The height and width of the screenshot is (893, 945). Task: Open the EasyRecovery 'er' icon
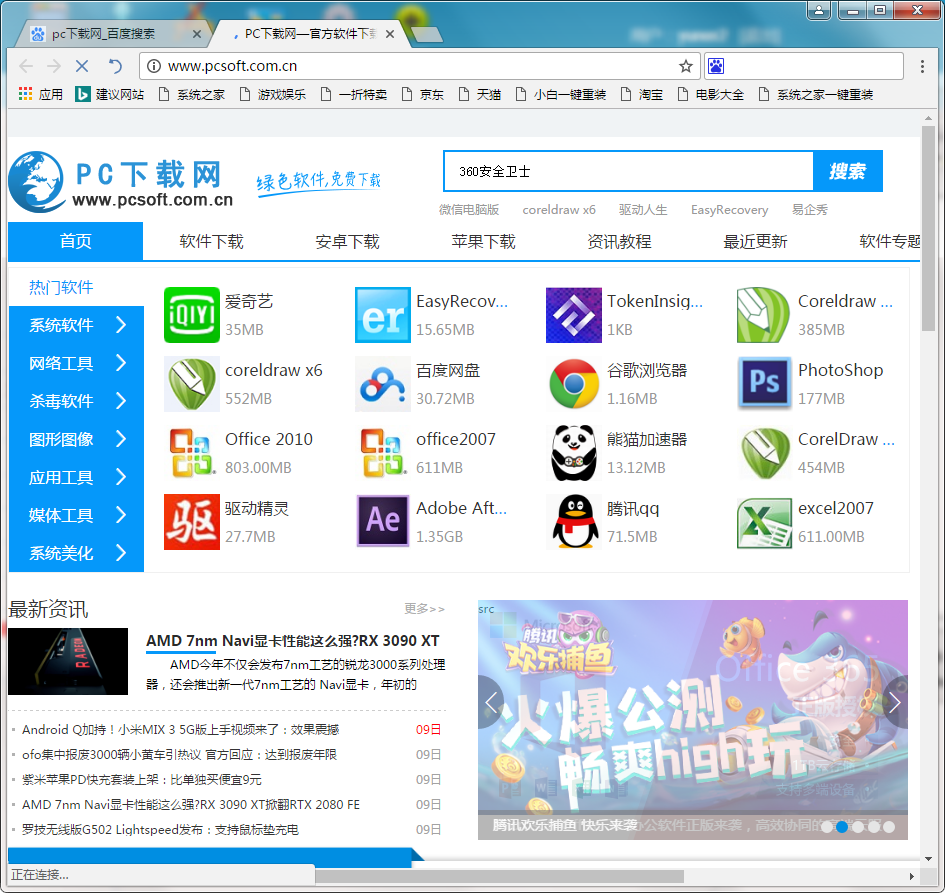click(383, 315)
